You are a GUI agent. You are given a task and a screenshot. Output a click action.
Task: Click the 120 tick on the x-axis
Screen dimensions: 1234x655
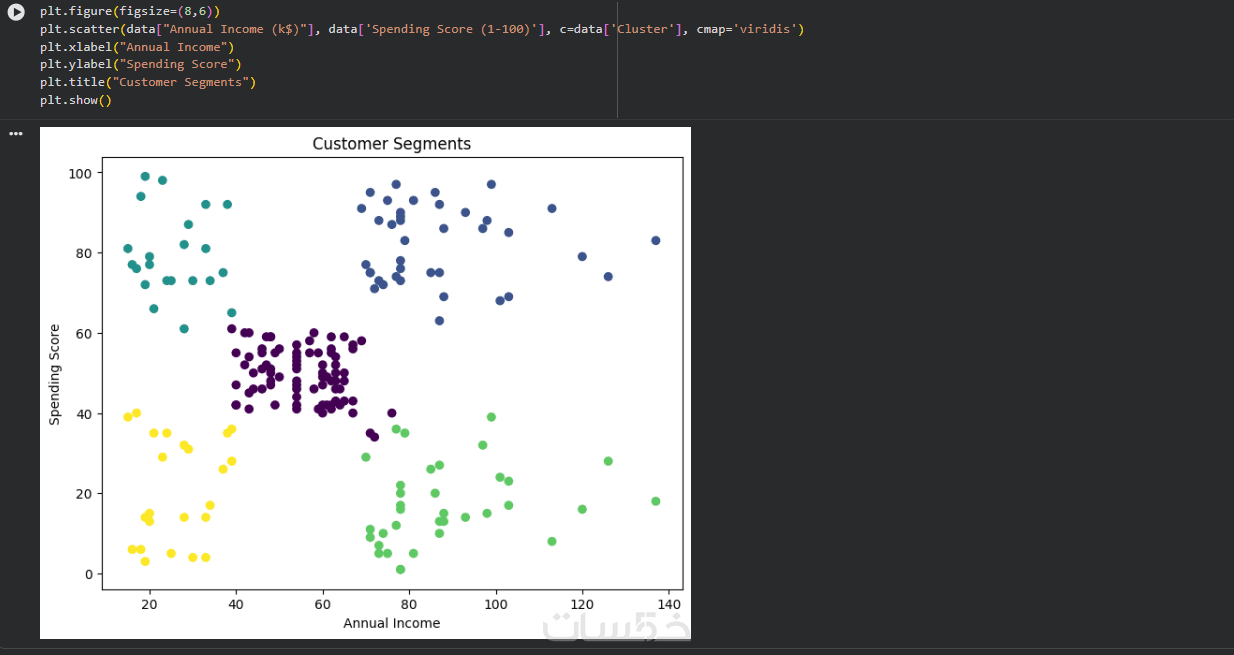(x=582, y=605)
